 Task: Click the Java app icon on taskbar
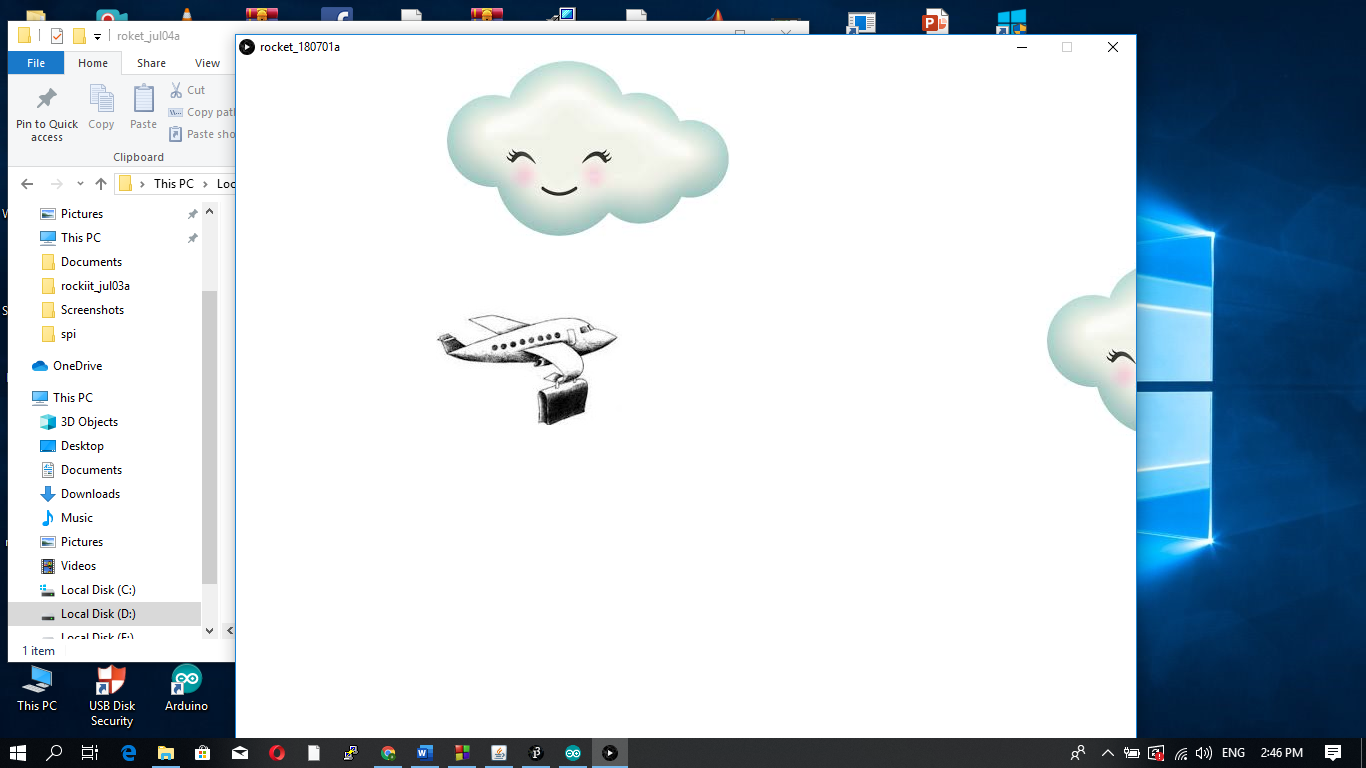pyautogui.click(x=499, y=753)
